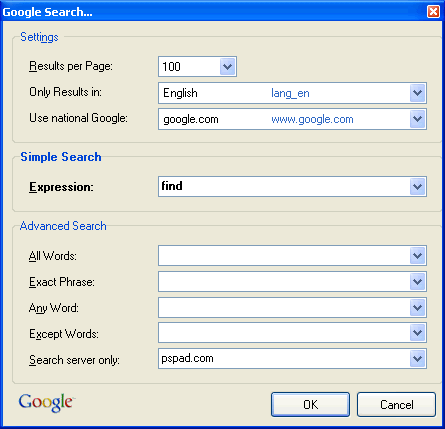Viewport: 445px width, 429px height.
Task: Click the www.google.com URL text
Action: (312, 119)
